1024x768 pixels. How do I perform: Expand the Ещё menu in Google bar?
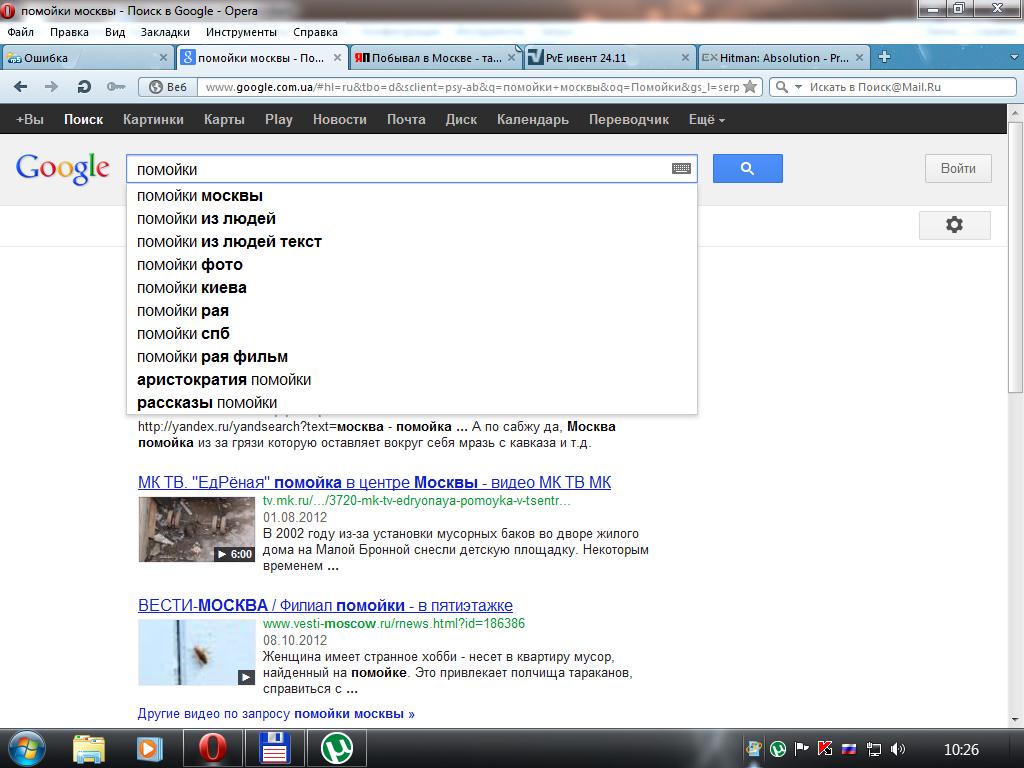point(707,120)
